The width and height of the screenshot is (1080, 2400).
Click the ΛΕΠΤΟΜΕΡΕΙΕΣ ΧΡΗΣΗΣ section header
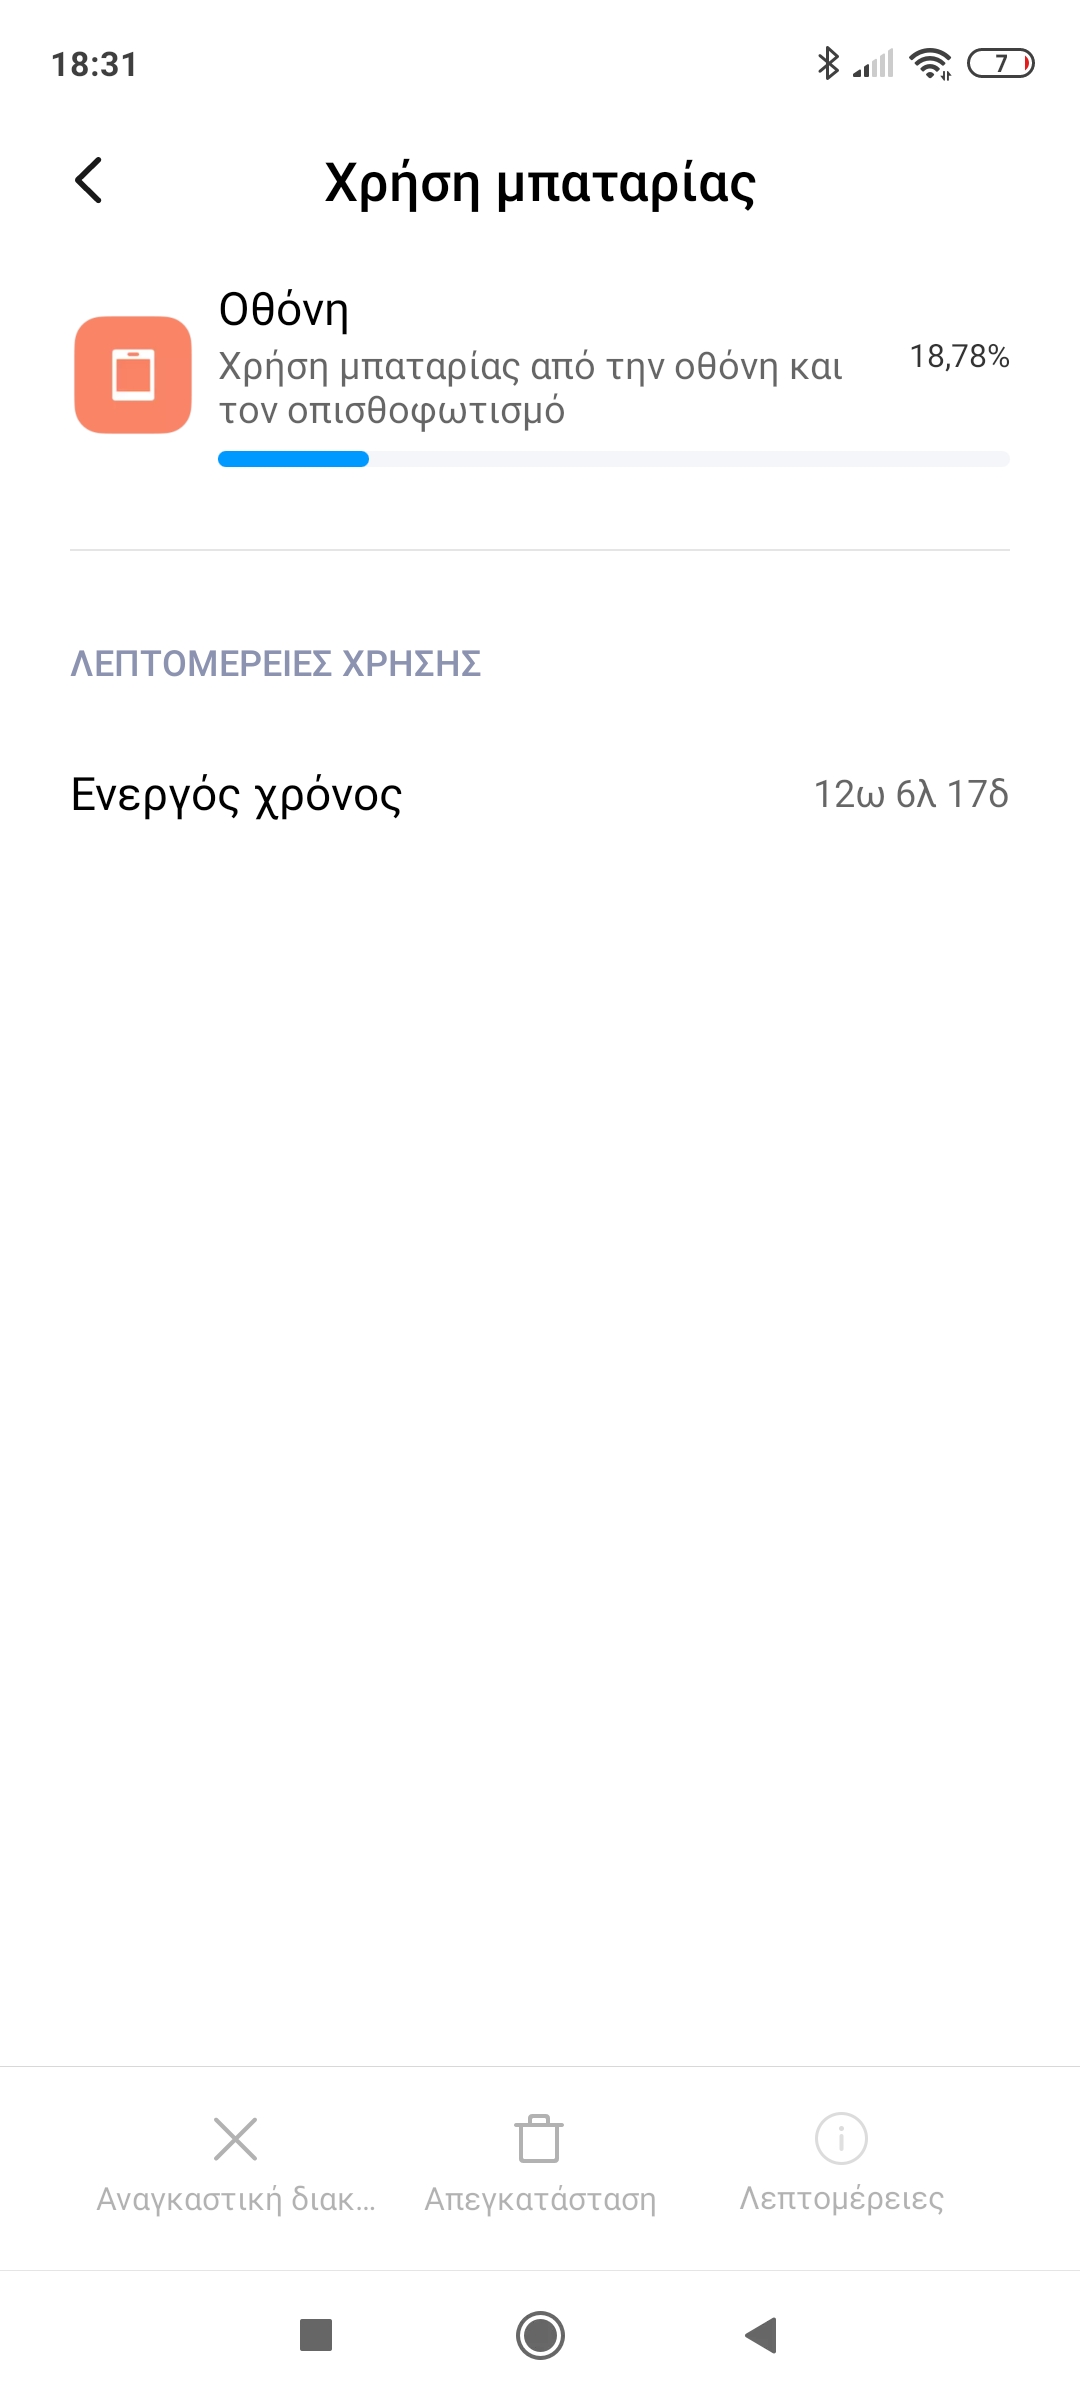pyautogui.click(x=275, y=663)
